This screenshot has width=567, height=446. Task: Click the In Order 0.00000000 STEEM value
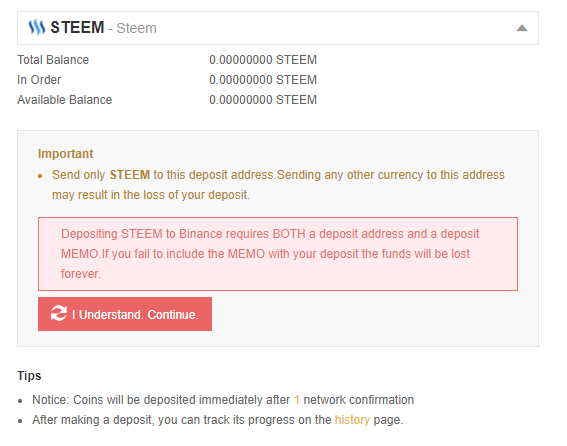(x=263, y=80)
